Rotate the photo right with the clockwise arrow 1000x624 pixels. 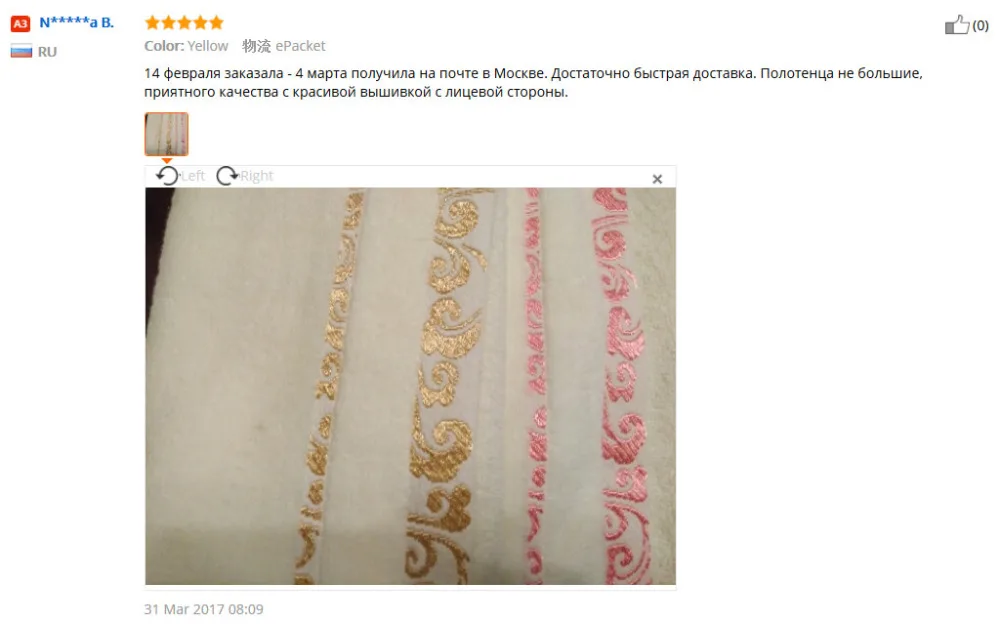226,175
